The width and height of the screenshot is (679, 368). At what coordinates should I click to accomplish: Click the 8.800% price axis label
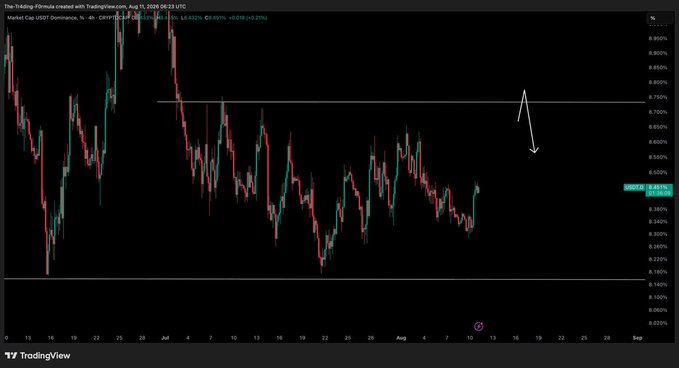[x=658, y=82]
